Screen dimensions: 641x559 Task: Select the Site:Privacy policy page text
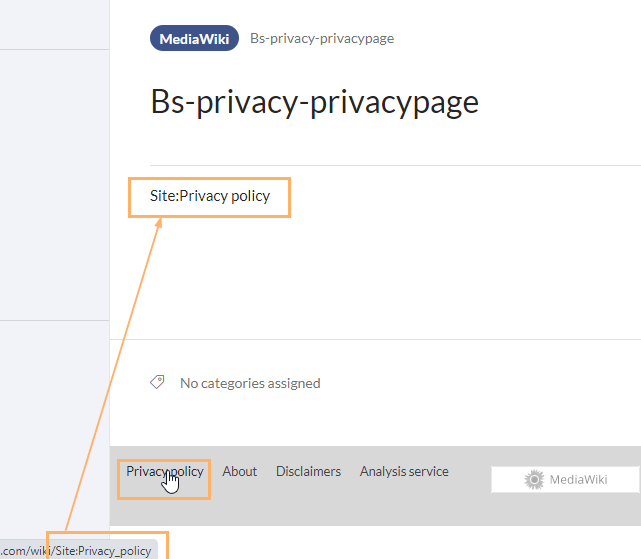[x=210, y=196]
